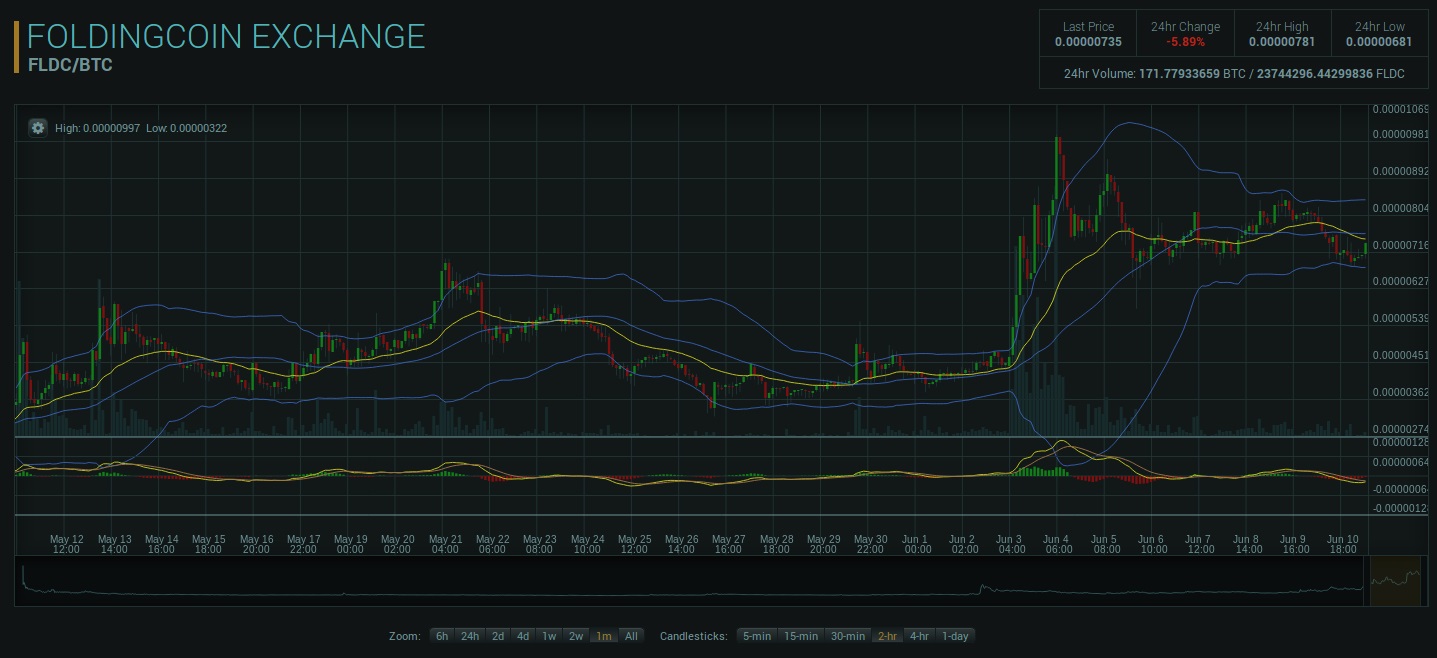Set chart zoom to 4d
1437x658 pixels.
point(523,636)
